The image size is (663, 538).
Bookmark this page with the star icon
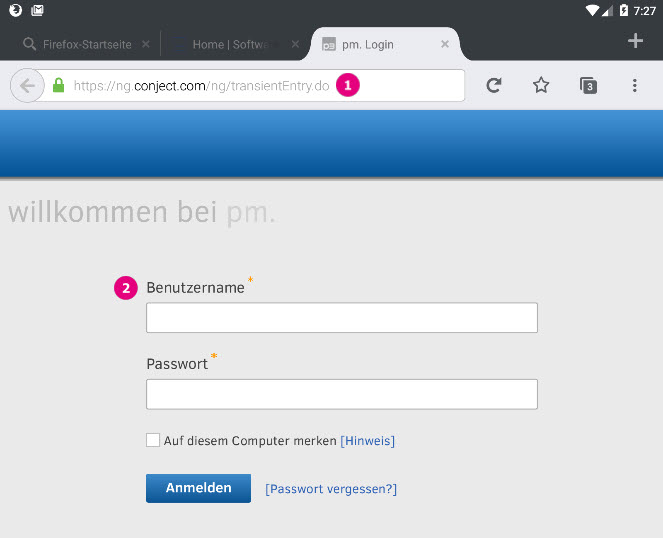[541, 86]
